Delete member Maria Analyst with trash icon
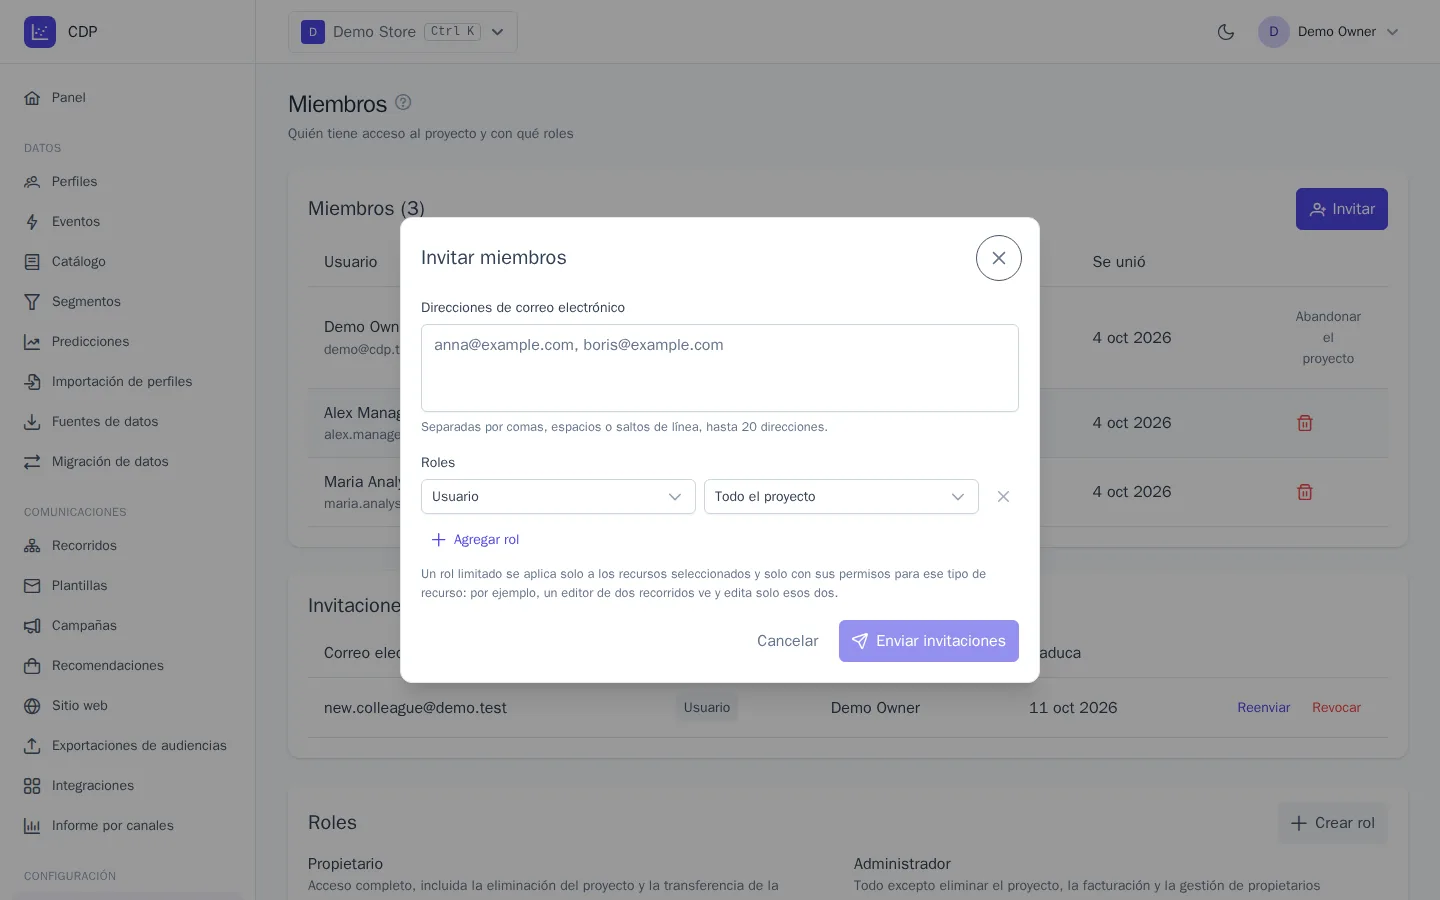Screen dimensions: 1440x900 tap(1305, 492)
